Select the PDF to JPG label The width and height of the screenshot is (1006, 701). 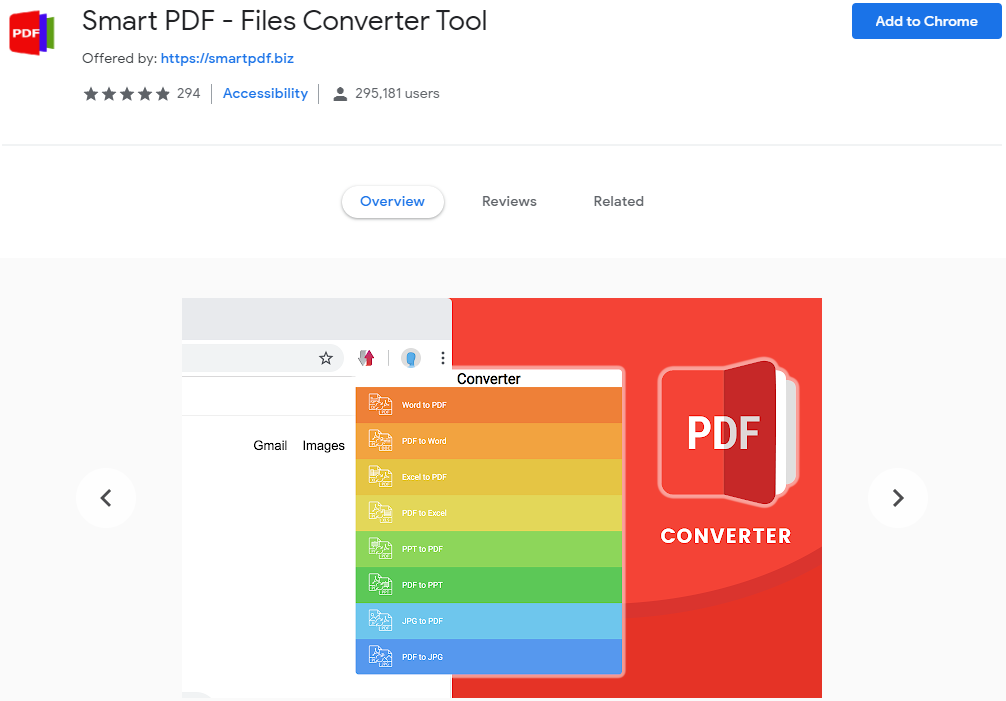click(422, 657)
